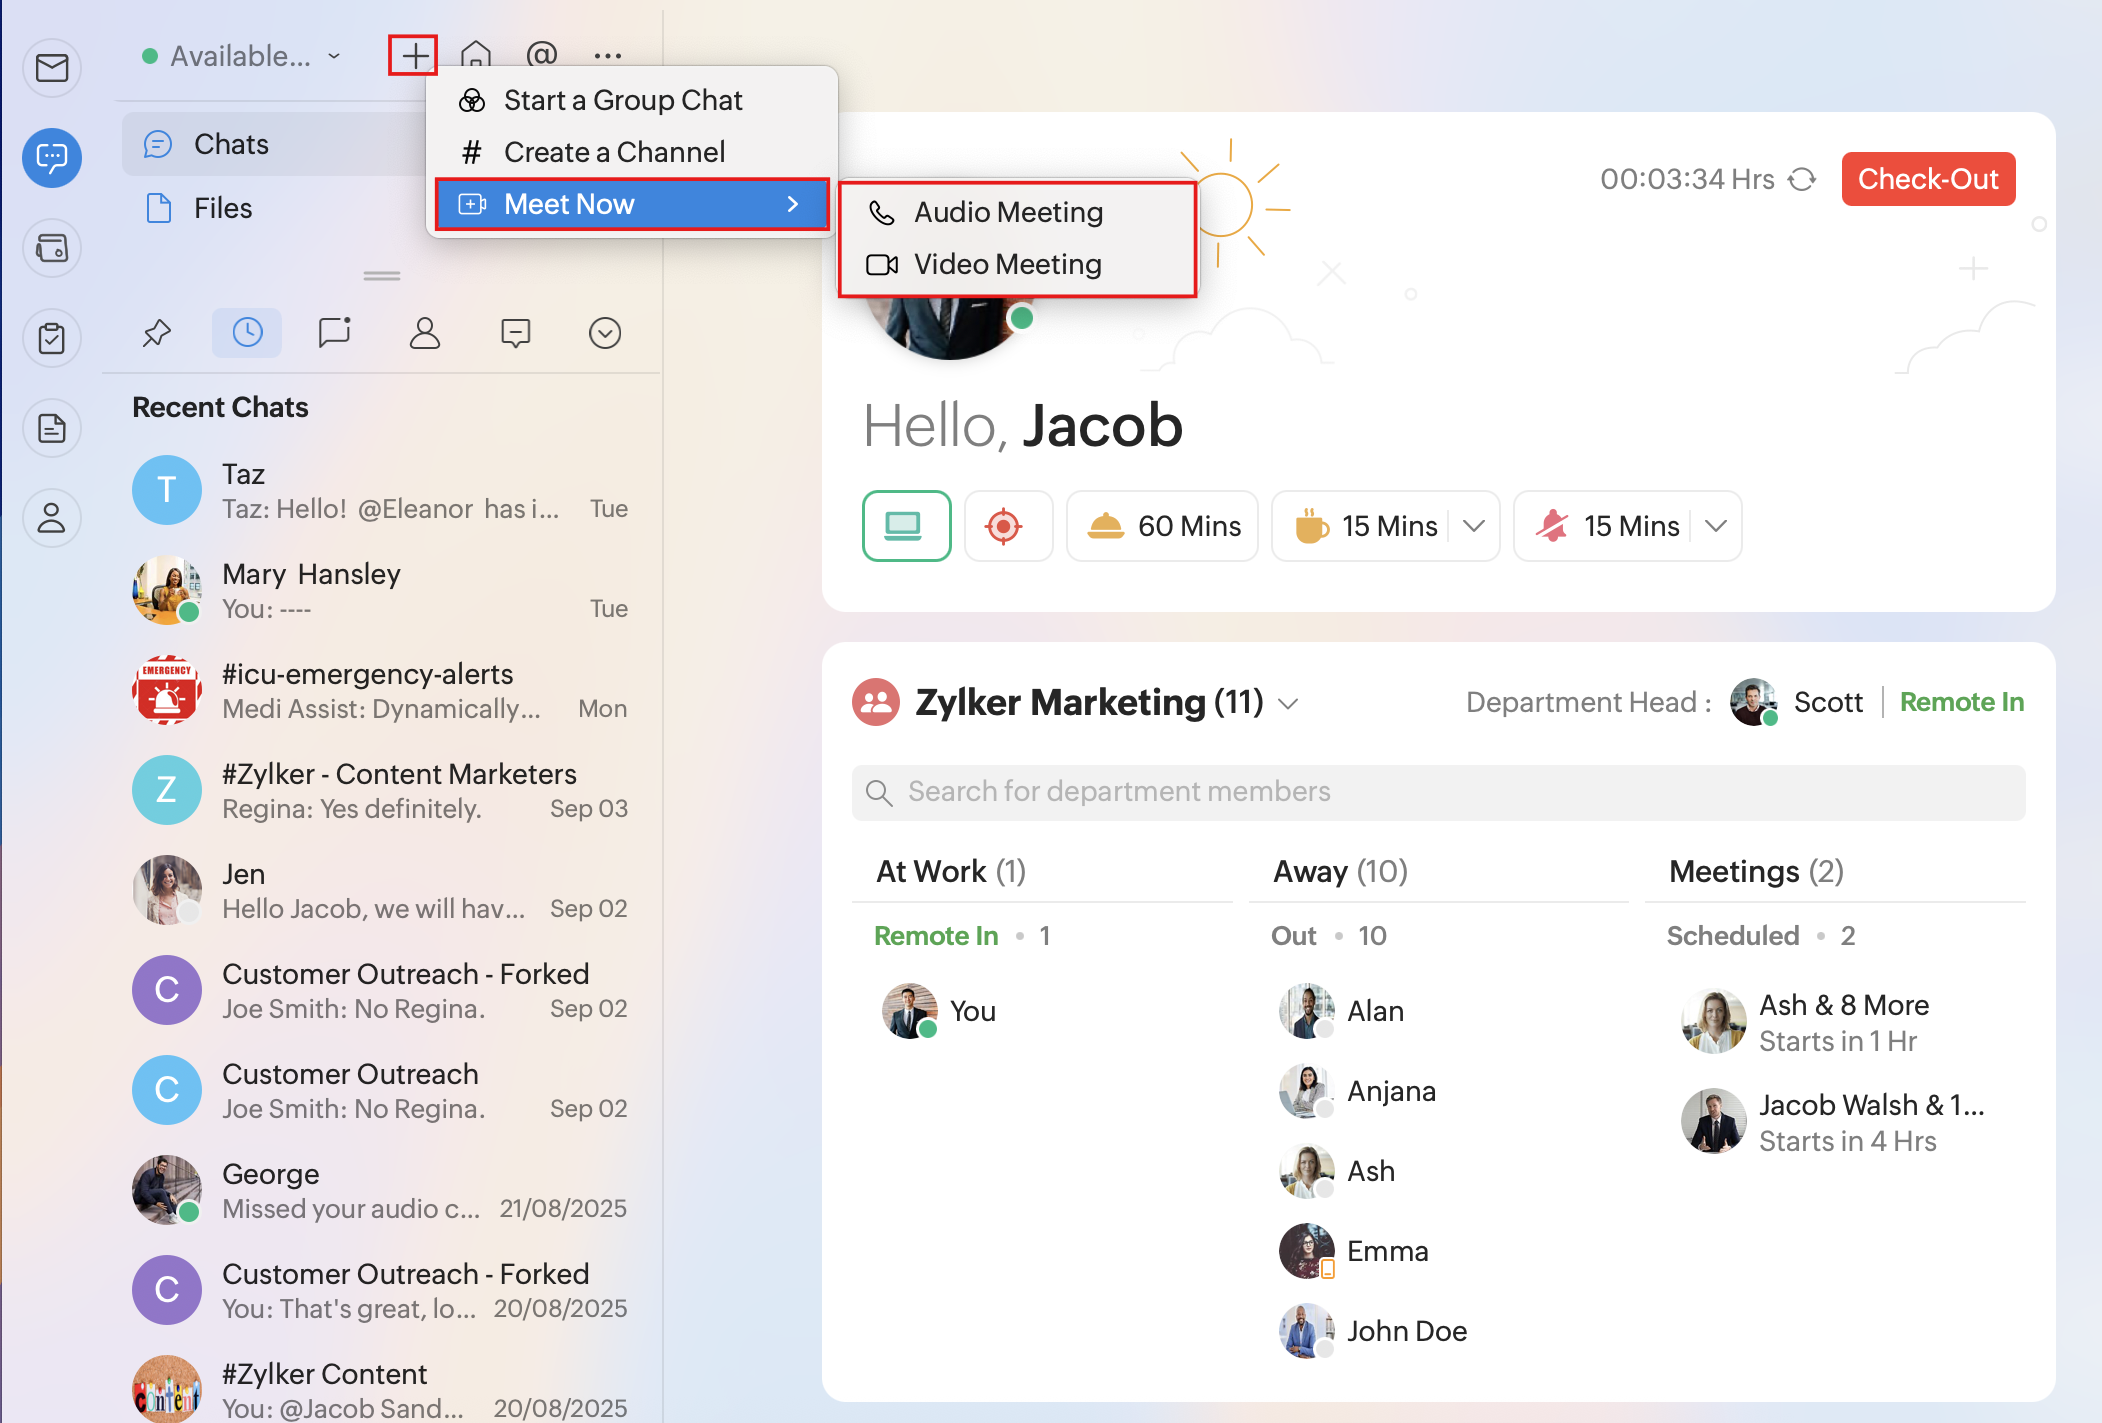Refresh the check-in timer
The width and height of the screenshot is (2102, 1423).
1802,179
